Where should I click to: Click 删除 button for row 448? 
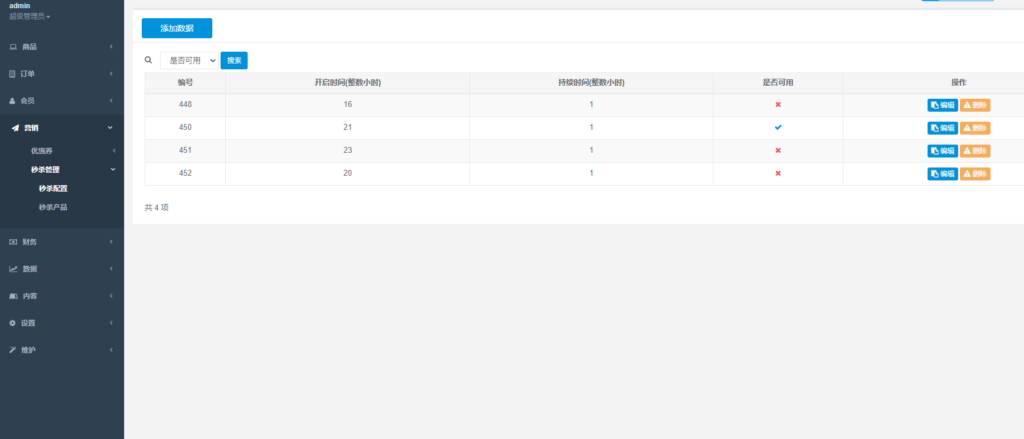(x=975, y=105)
